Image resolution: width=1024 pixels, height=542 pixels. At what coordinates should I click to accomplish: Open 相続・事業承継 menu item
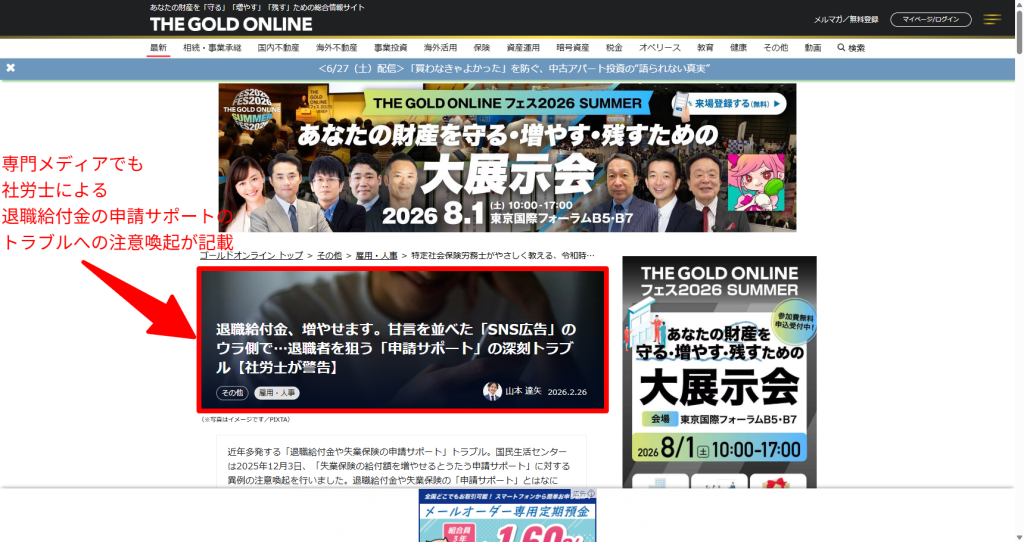(212, 48)
